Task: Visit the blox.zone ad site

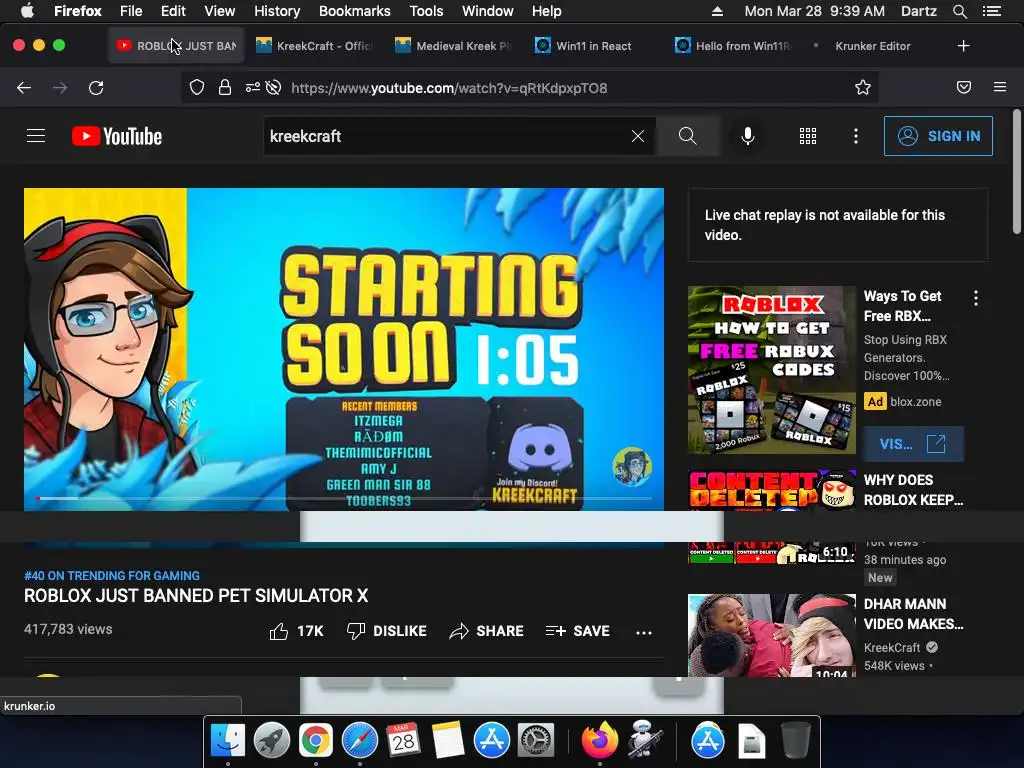Action: click(x=913, y=444)
